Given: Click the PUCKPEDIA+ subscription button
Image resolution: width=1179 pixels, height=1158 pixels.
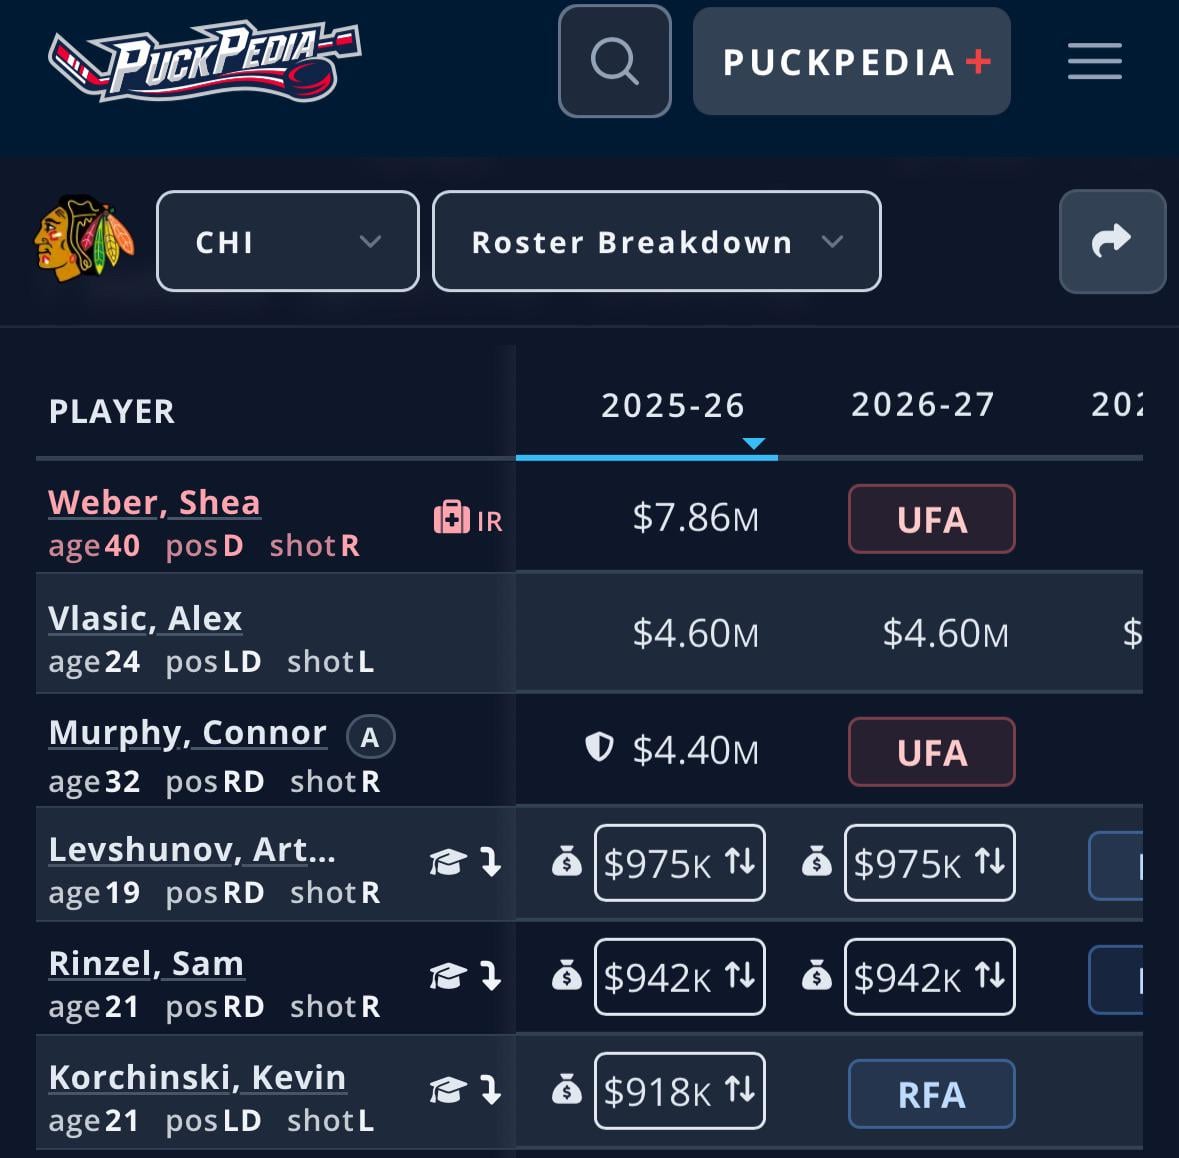Looking at the screenshot, I should 852,62.
